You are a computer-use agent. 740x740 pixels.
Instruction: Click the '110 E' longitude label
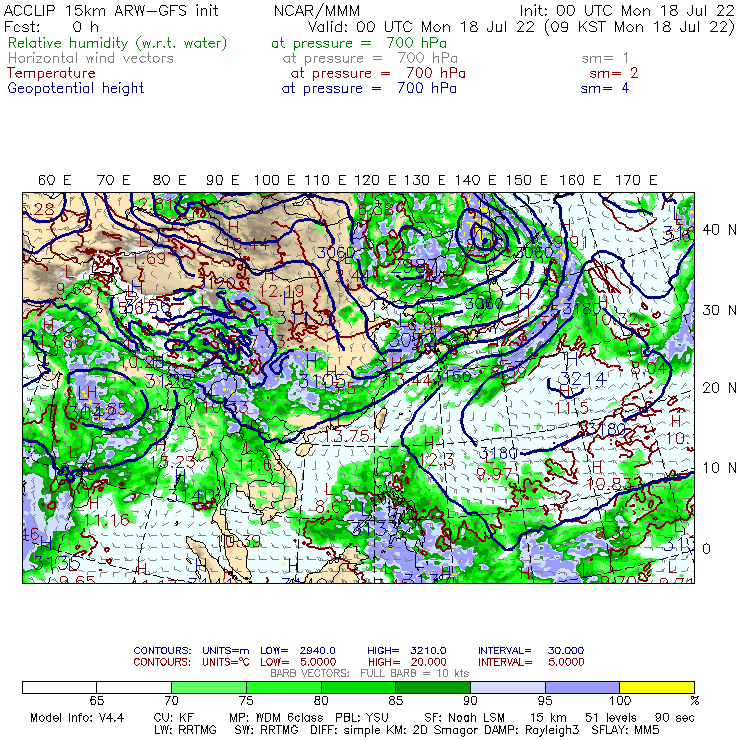[325, 180]
